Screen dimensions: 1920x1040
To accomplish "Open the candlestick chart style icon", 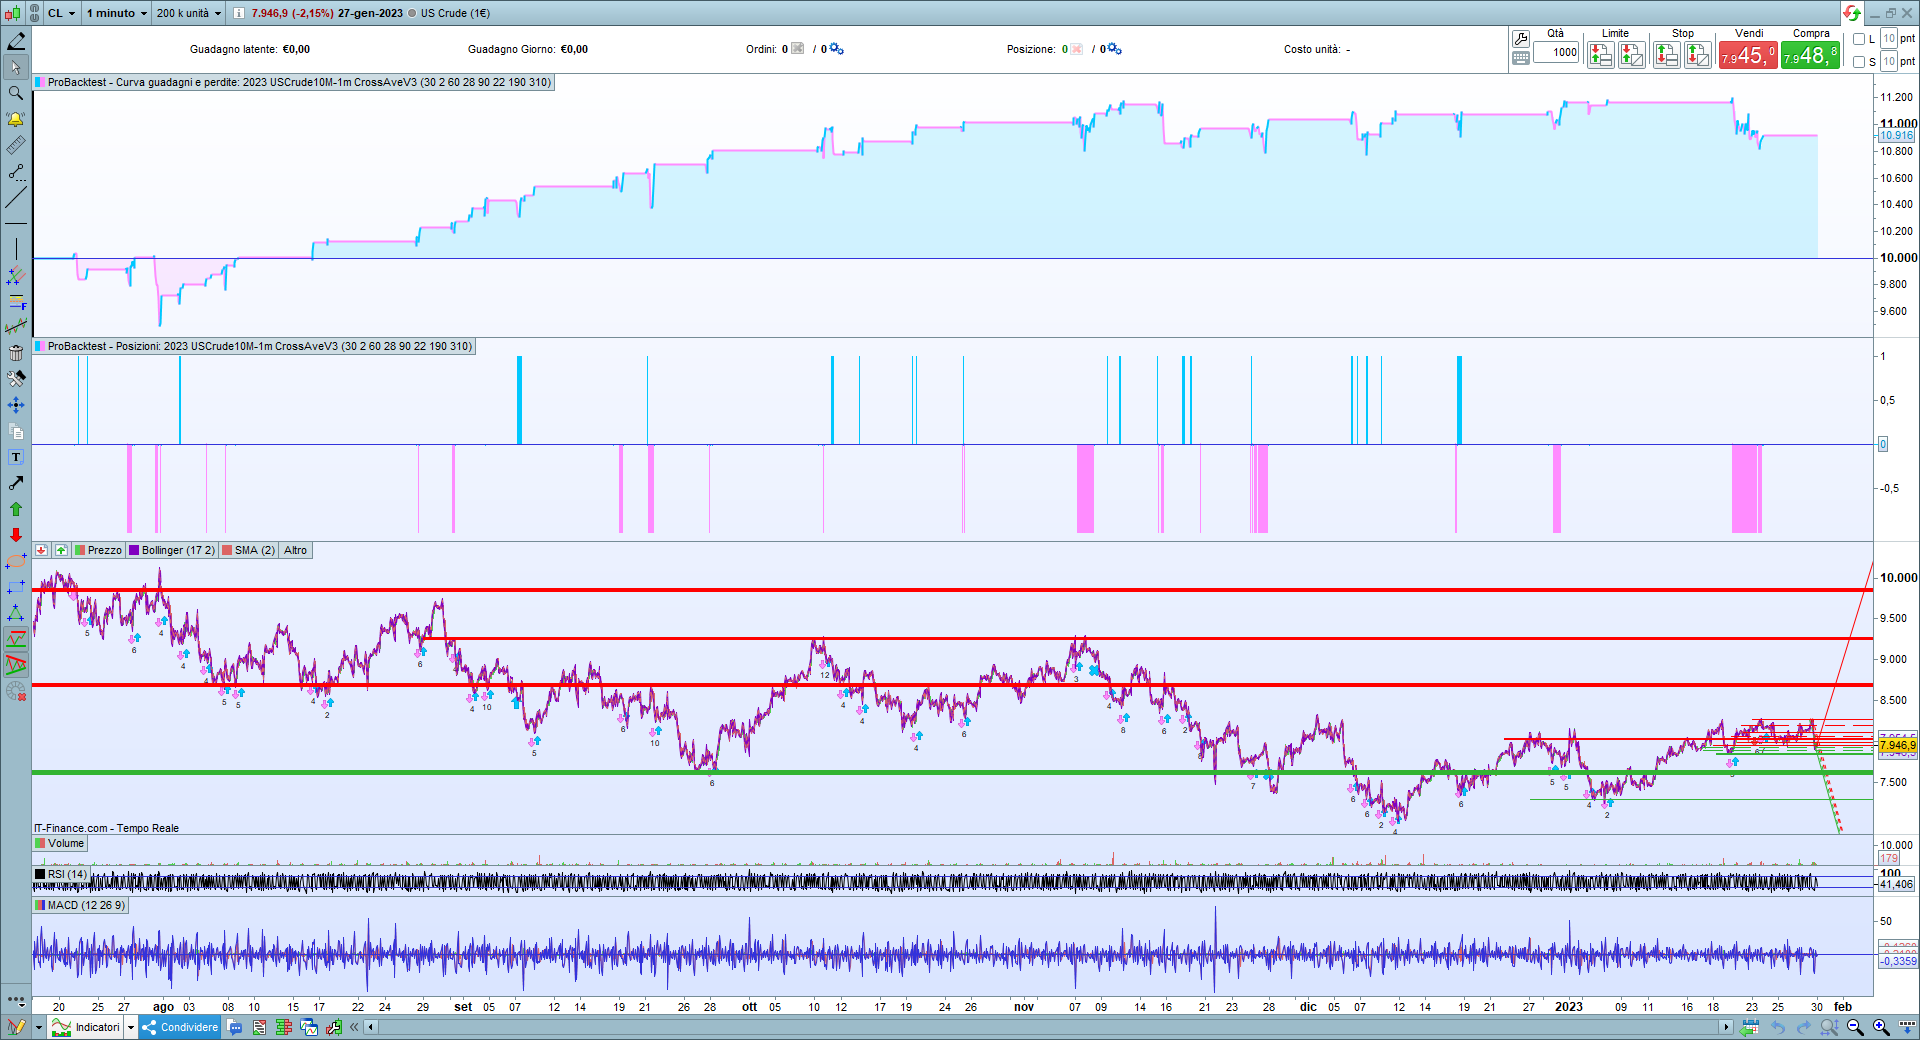I will tap(12, 13).
